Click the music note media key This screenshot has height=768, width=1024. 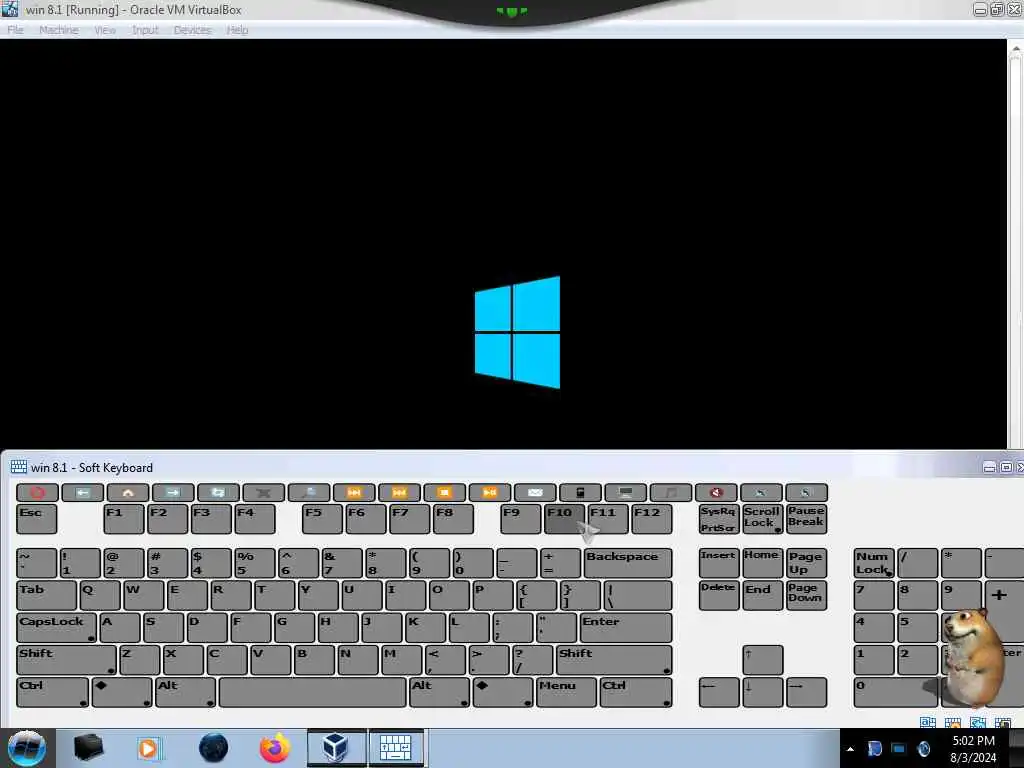(671, 492)
